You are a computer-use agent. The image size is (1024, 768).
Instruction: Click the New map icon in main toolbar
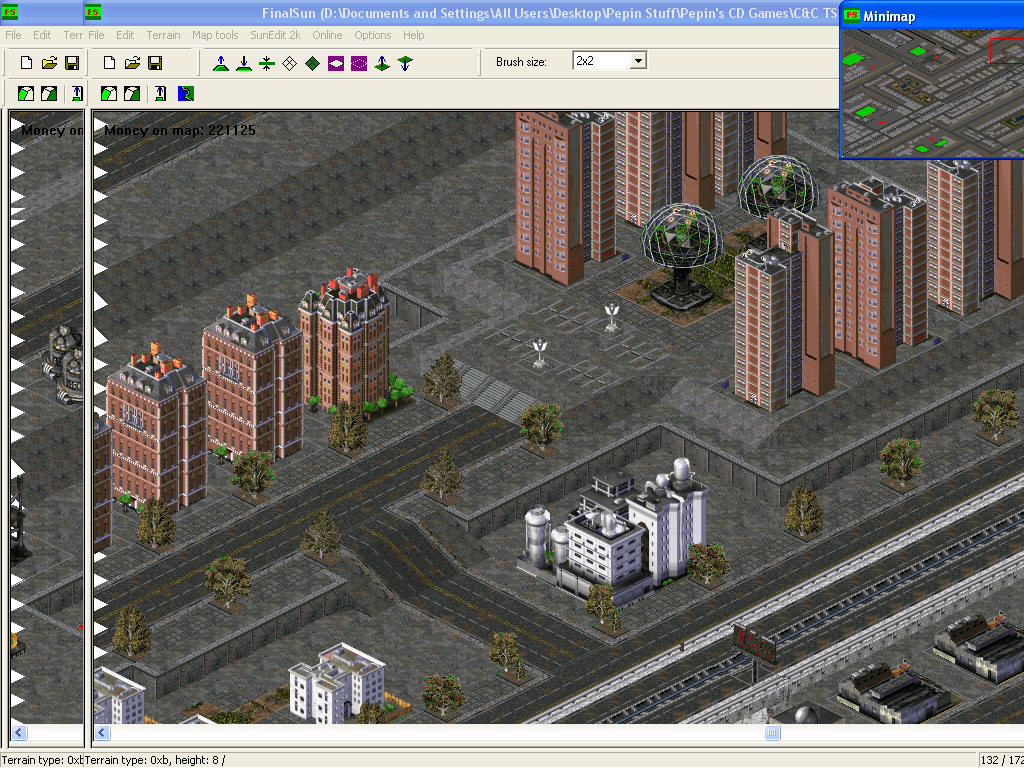(x=109, y=63)
